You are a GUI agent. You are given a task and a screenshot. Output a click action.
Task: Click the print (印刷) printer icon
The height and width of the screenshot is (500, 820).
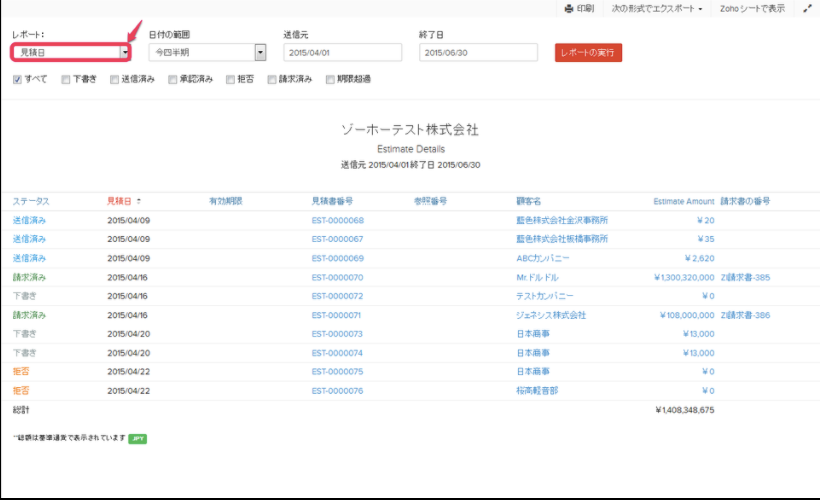[569, 8]
